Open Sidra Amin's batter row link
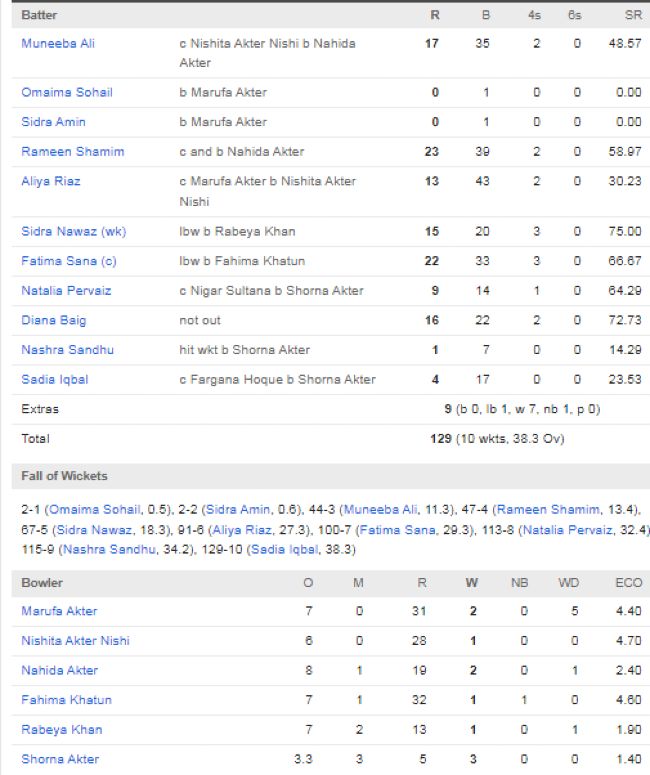Viewport: 650px width, 775px height. [53, 122]
